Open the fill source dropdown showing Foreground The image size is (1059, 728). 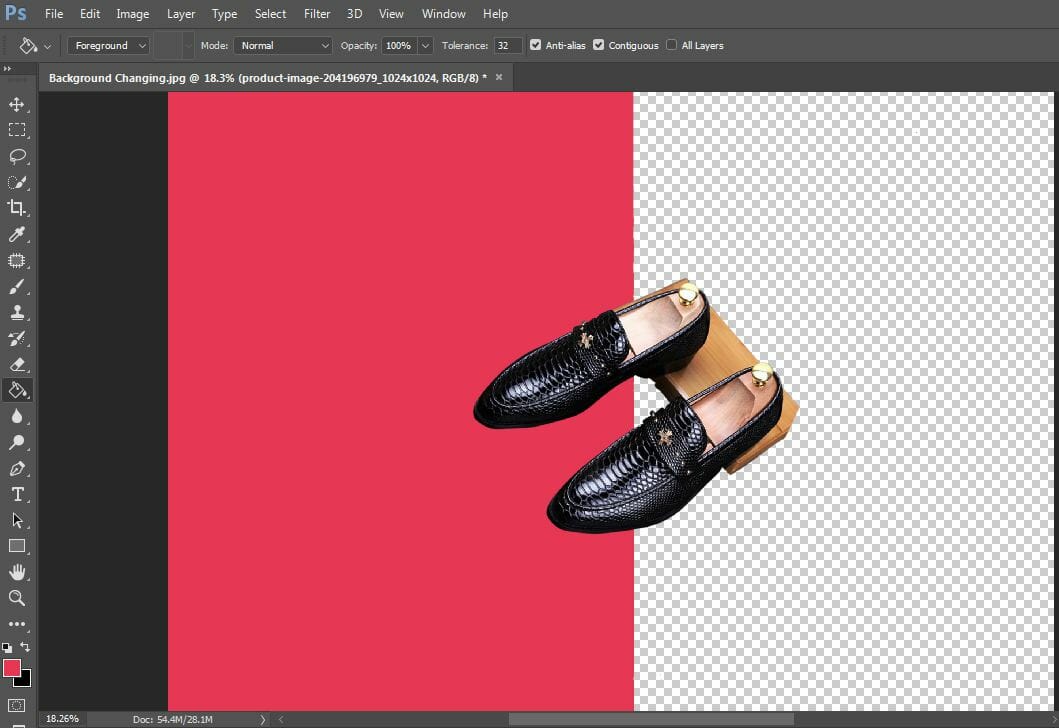(x=108, y=45)
